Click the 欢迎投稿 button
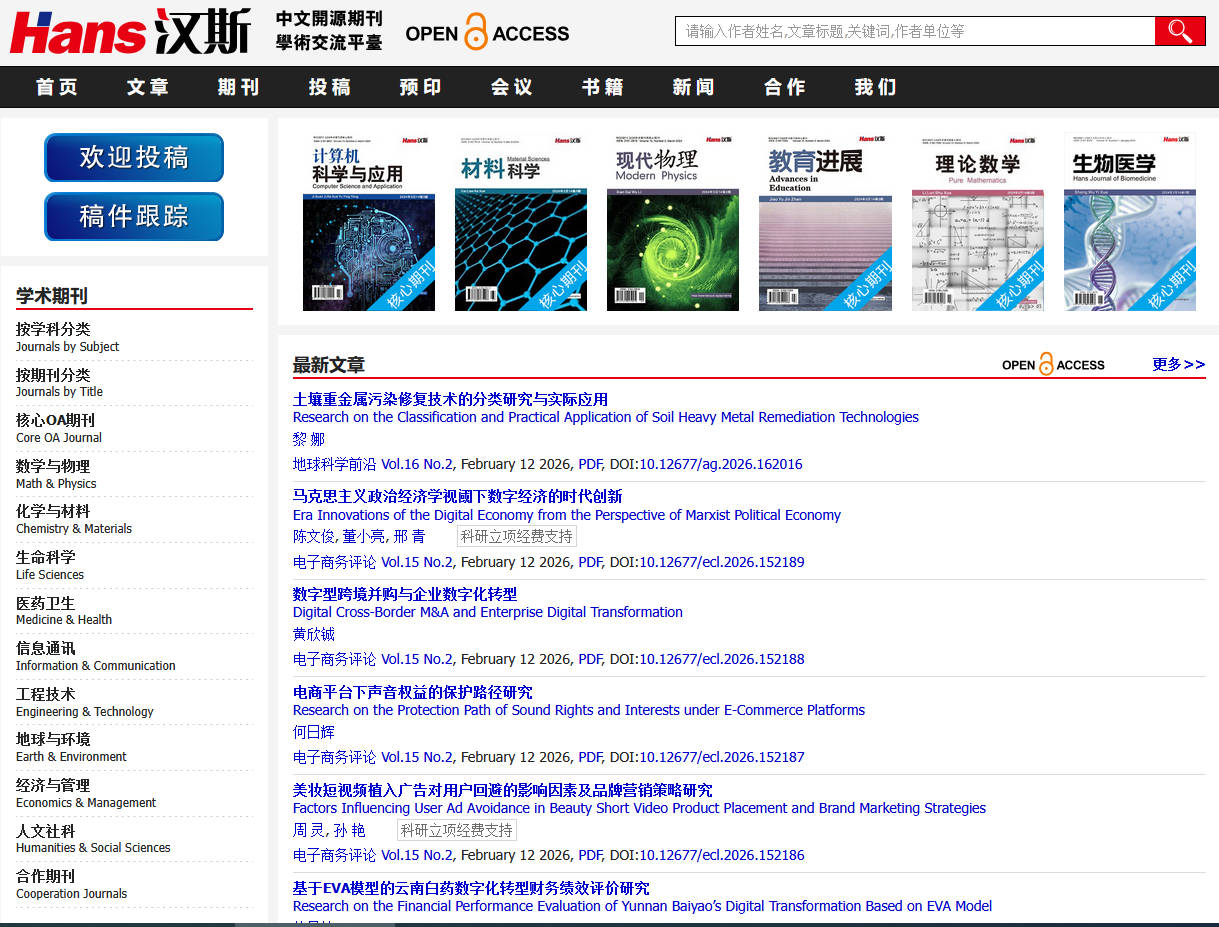The width and height of the screenshot is (1219, 927). [133, 157]
